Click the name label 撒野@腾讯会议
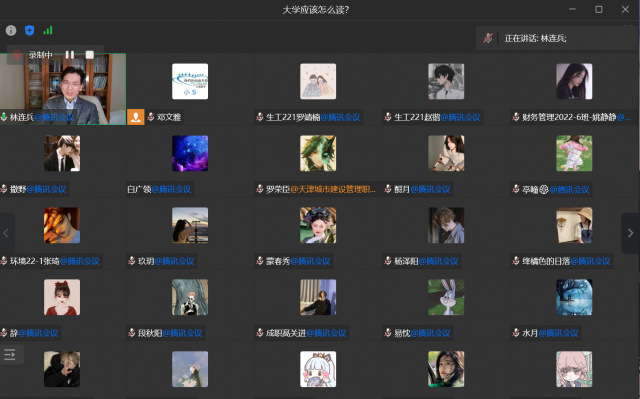The width and height of the screenshot is (640, 399). tap(38, 189)
